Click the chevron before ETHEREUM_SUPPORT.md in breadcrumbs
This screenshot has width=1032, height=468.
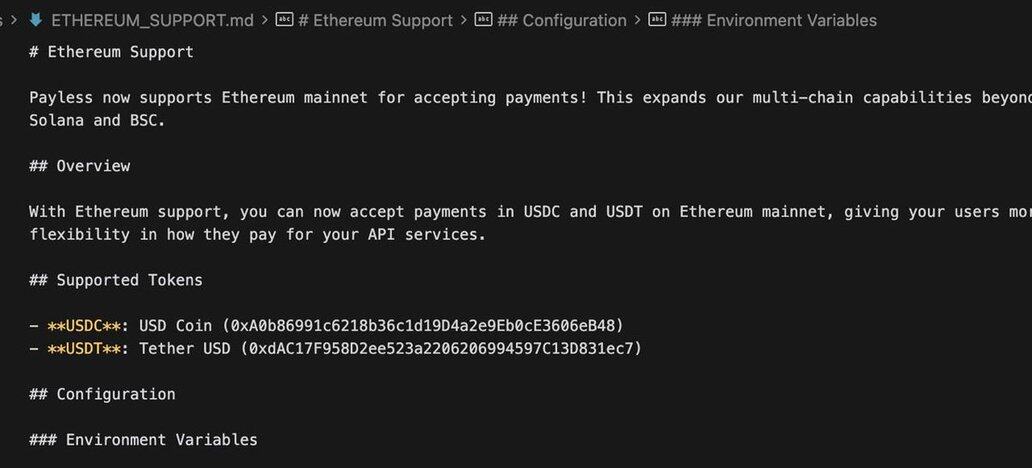click(x=14, y=20)
